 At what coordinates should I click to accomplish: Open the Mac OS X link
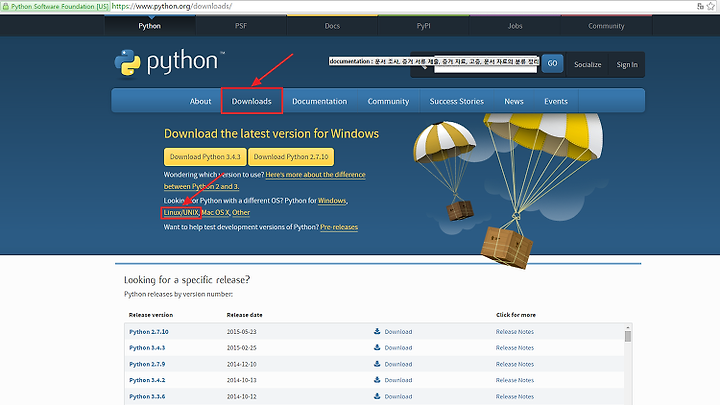(215, 213)
